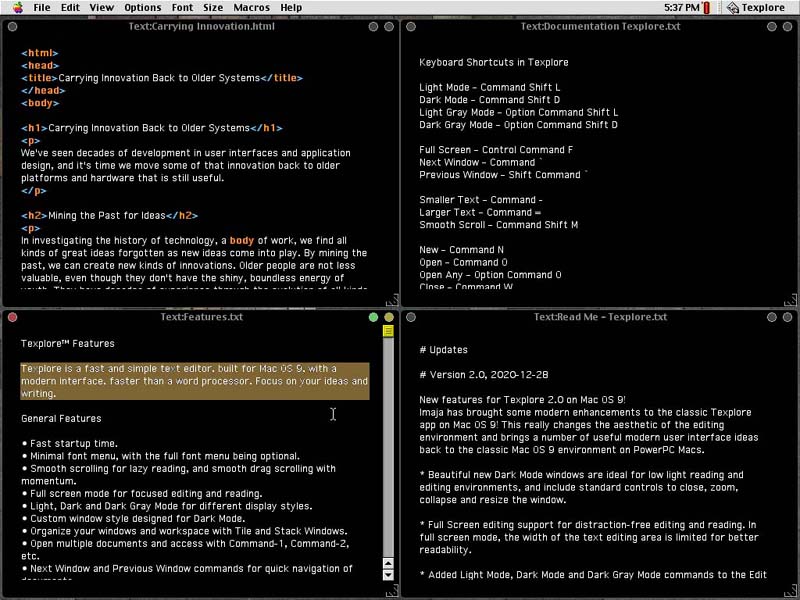Open the Font menu
800x600 pixels.
pos(182,8)
